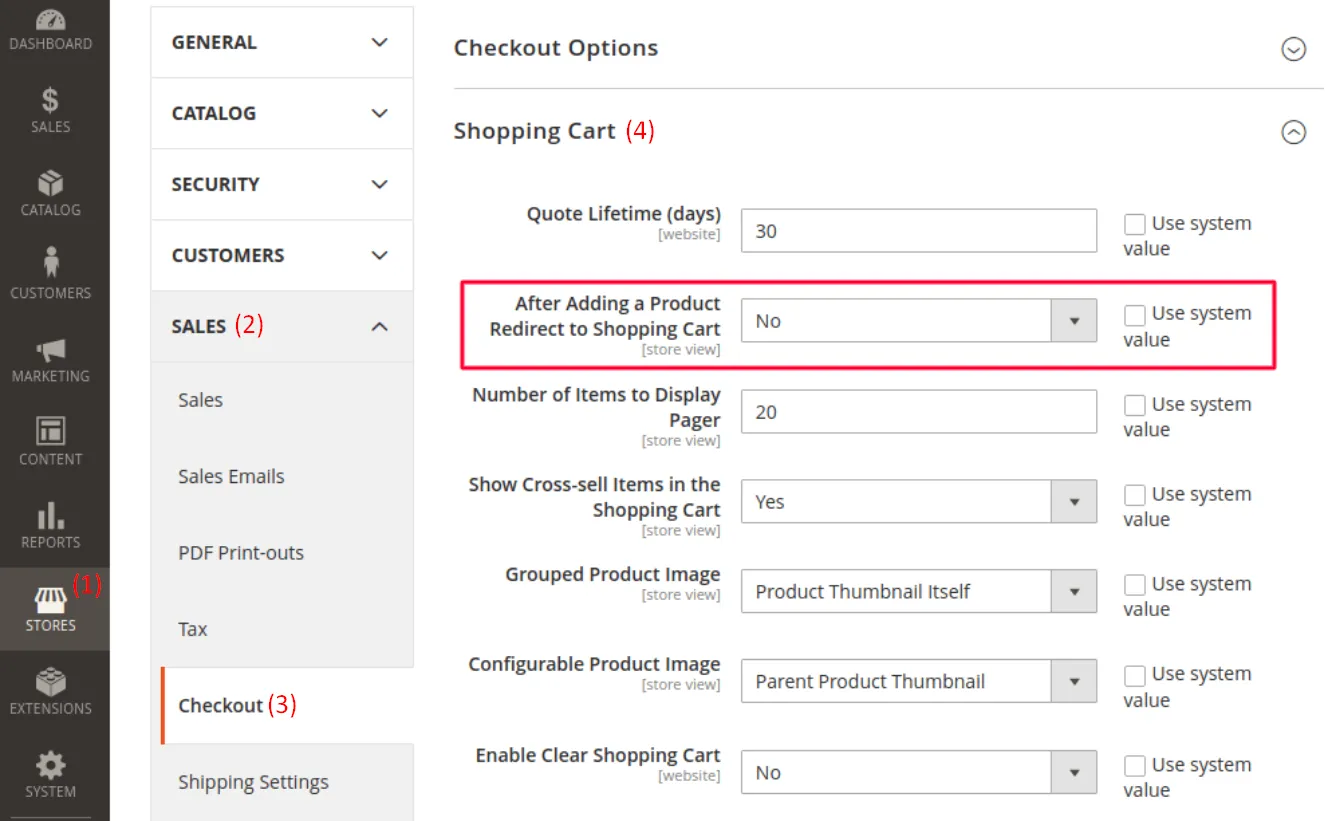
Task: Open the Marketing megaphone icon
Action: pos(50,349)
